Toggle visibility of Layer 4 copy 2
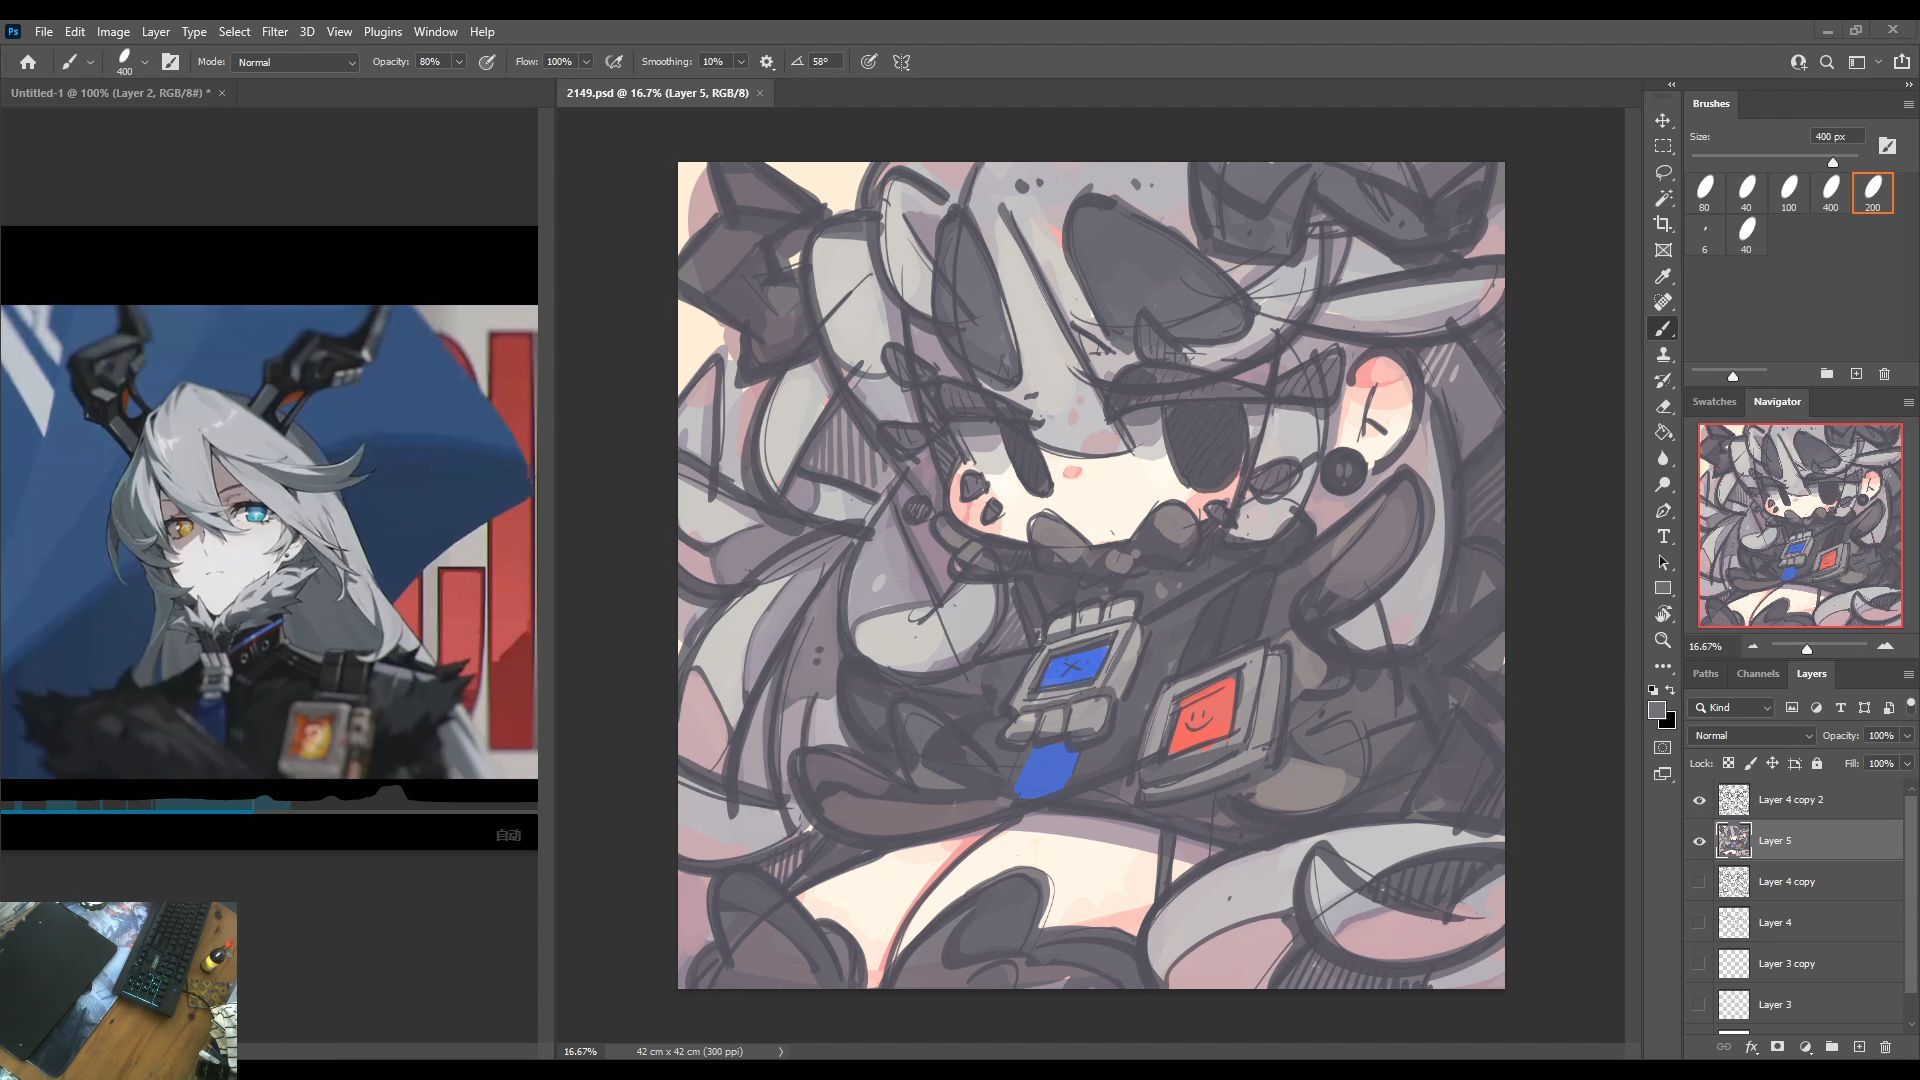 [1699, 800]
